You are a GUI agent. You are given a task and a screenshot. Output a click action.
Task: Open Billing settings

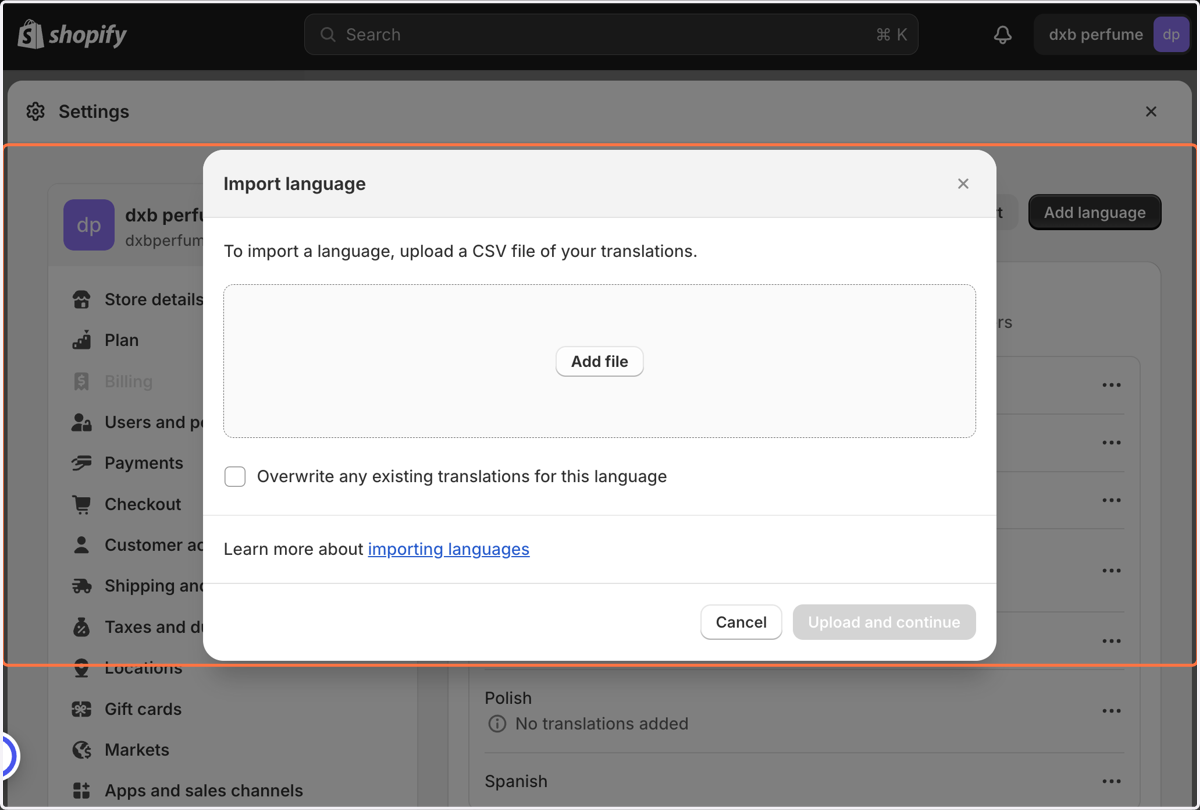(x=128, y=382)
